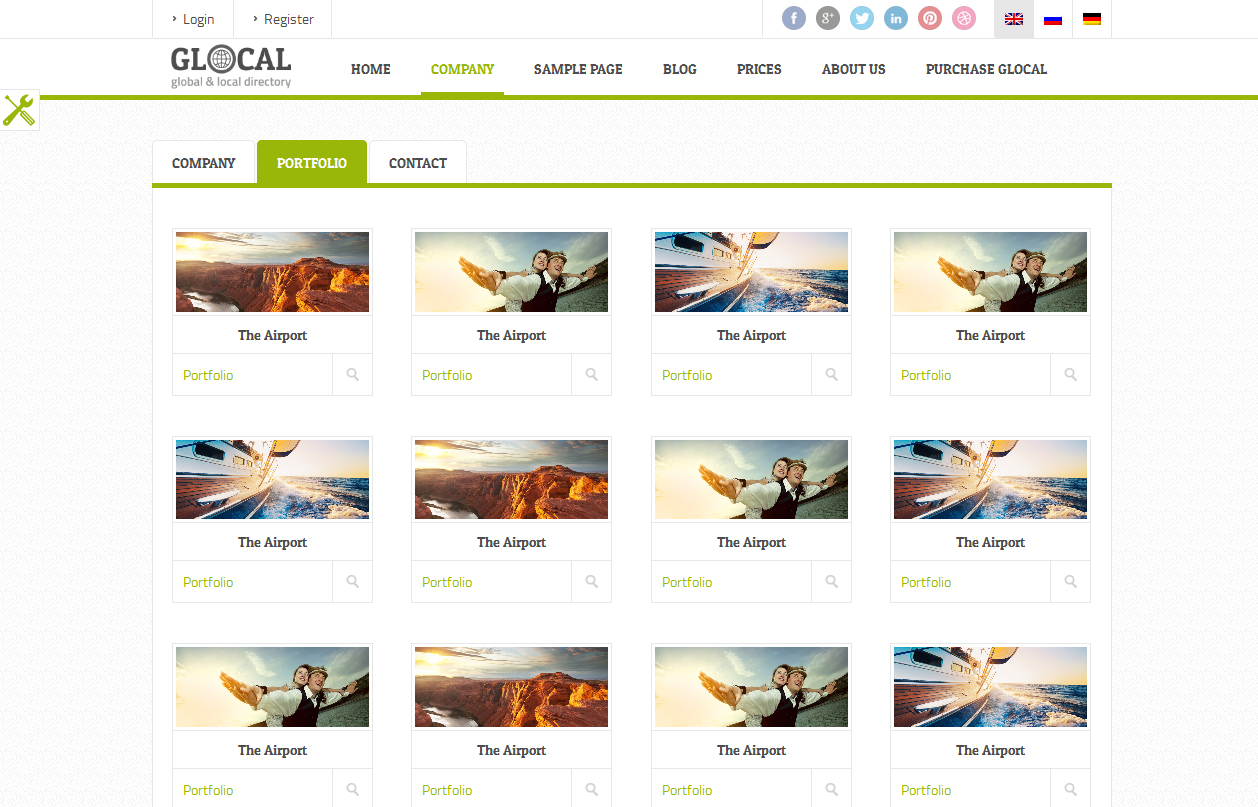Select Prices in the navigation menu
1258x807 pixels.
click(758, 69)
